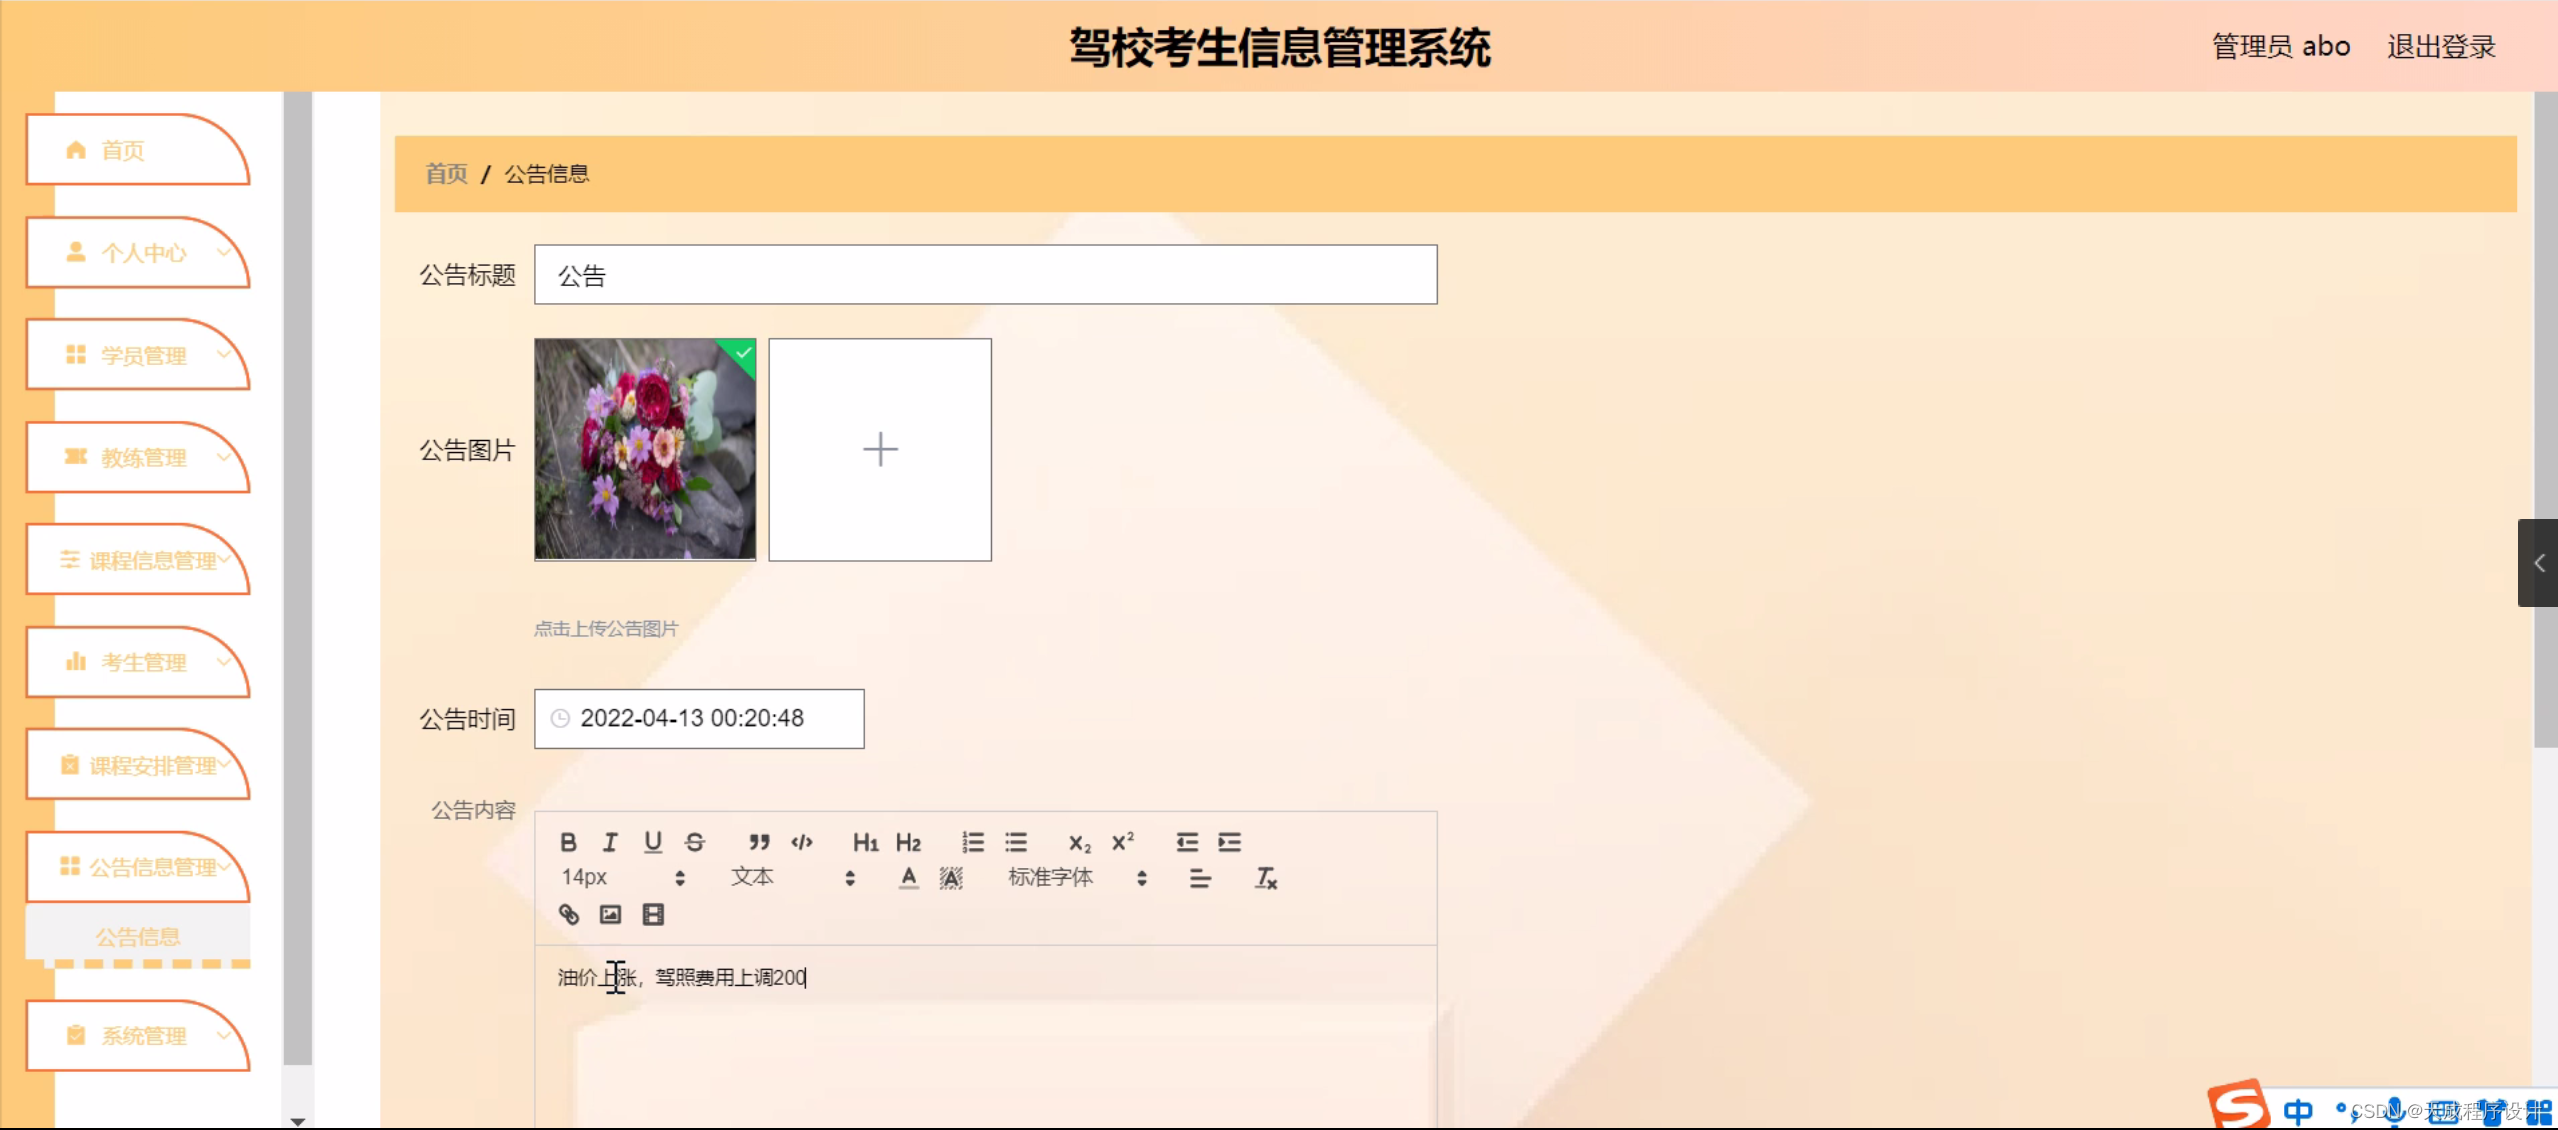This screenshot has height=1130, width=2558.
Task: Insert a video using the video icon
Action: coord(652,913)
